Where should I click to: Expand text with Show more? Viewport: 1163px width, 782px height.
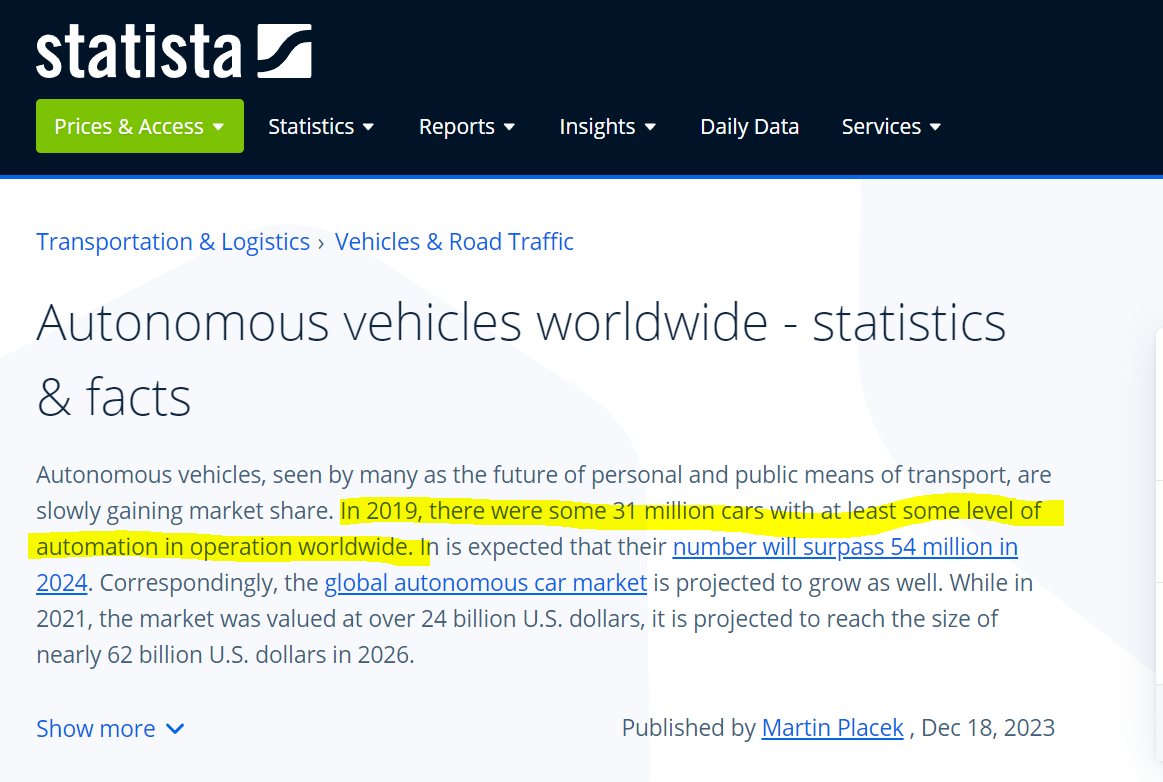pos(111,729)
